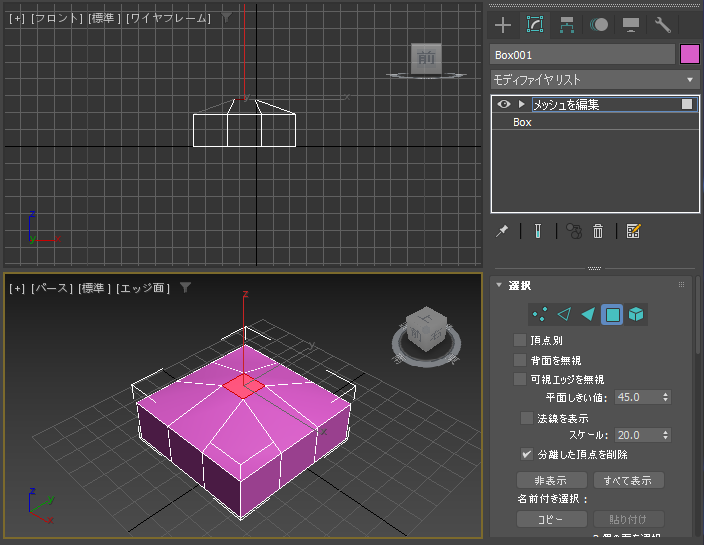This screenshot has width=704, height=545.
Task: Open the [フロント] view menu
Action: 57,18
